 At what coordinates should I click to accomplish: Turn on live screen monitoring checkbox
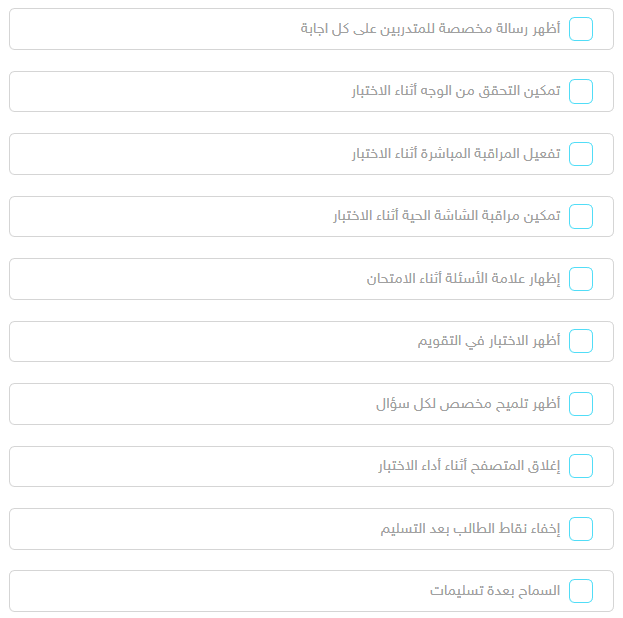[581, 216]
